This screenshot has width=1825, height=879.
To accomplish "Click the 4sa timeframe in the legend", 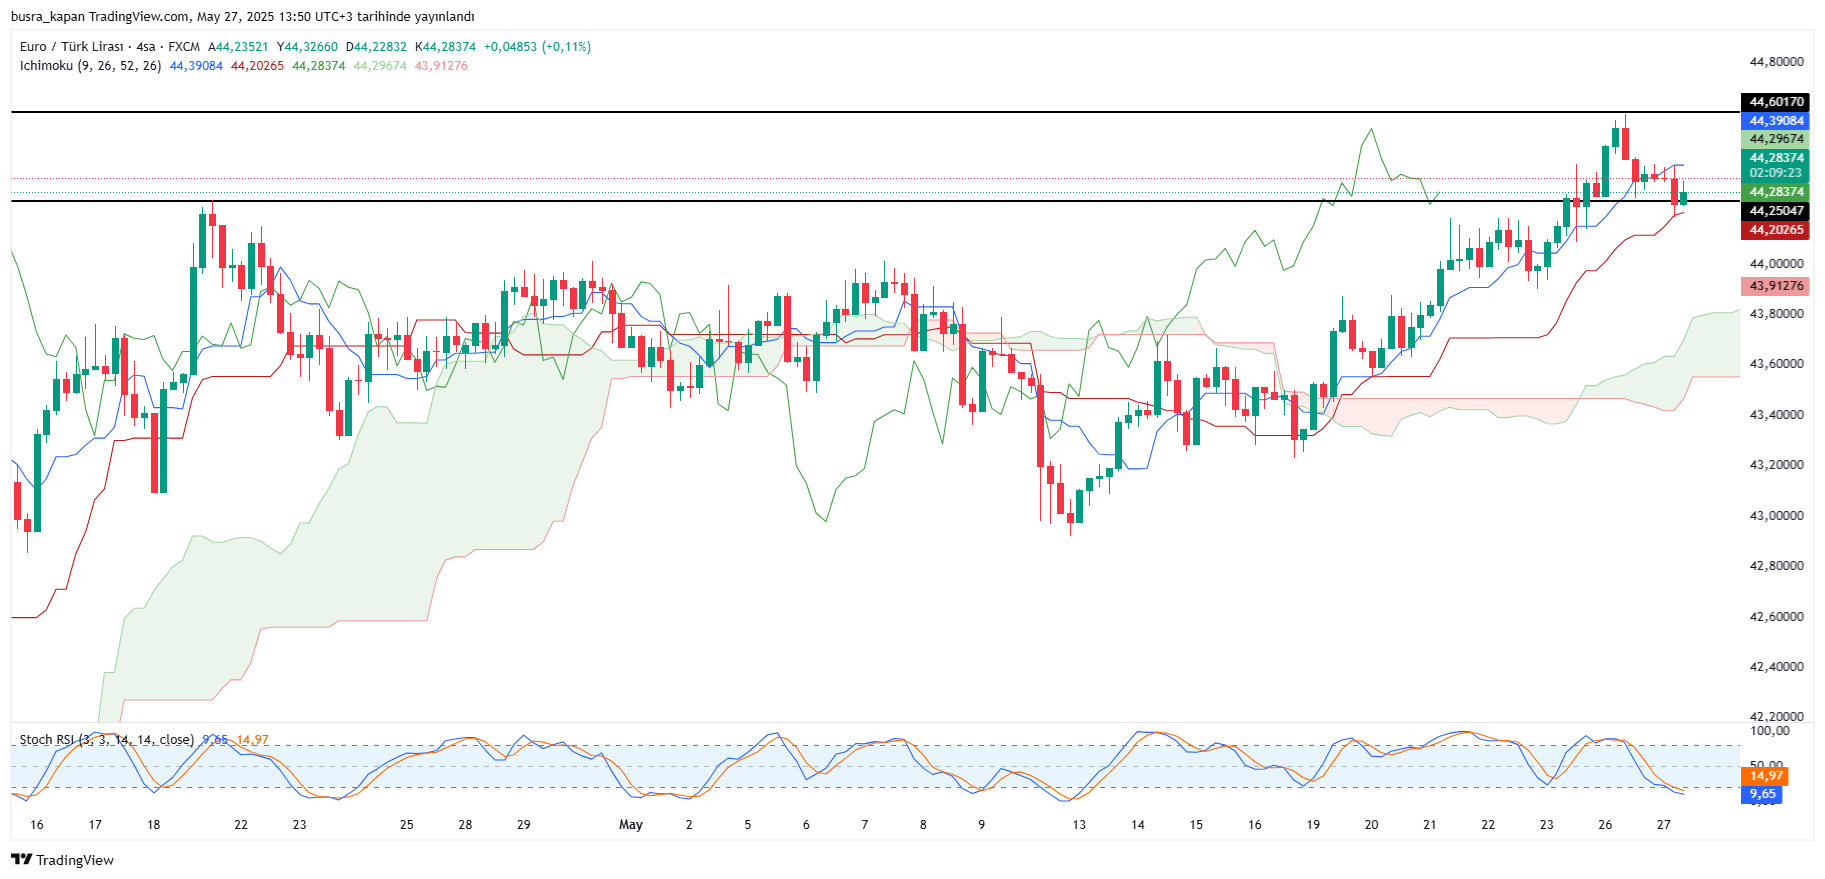I will pyautogui.click(x=146, y=47).
